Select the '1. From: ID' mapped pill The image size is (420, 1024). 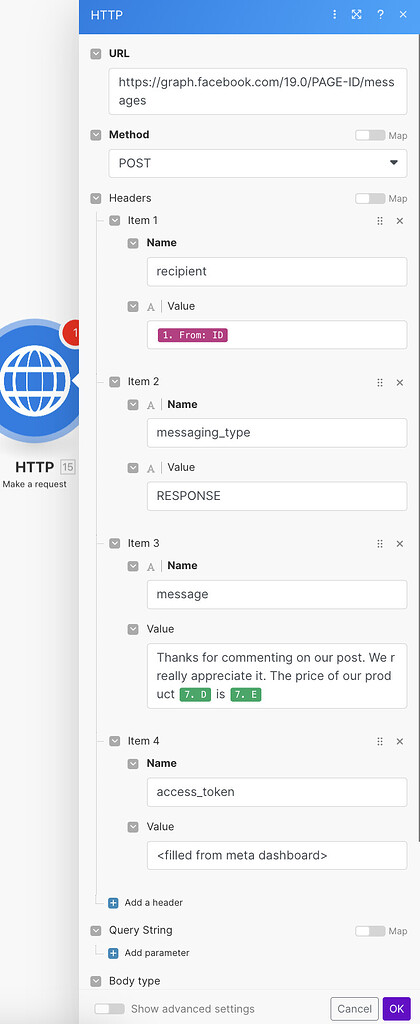pyautogui.click(x=193, y=336)
